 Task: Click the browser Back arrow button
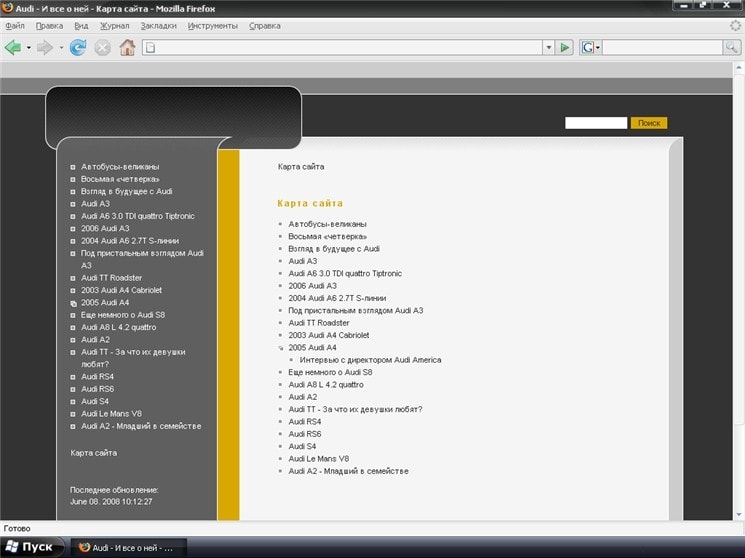pos(13,47)
